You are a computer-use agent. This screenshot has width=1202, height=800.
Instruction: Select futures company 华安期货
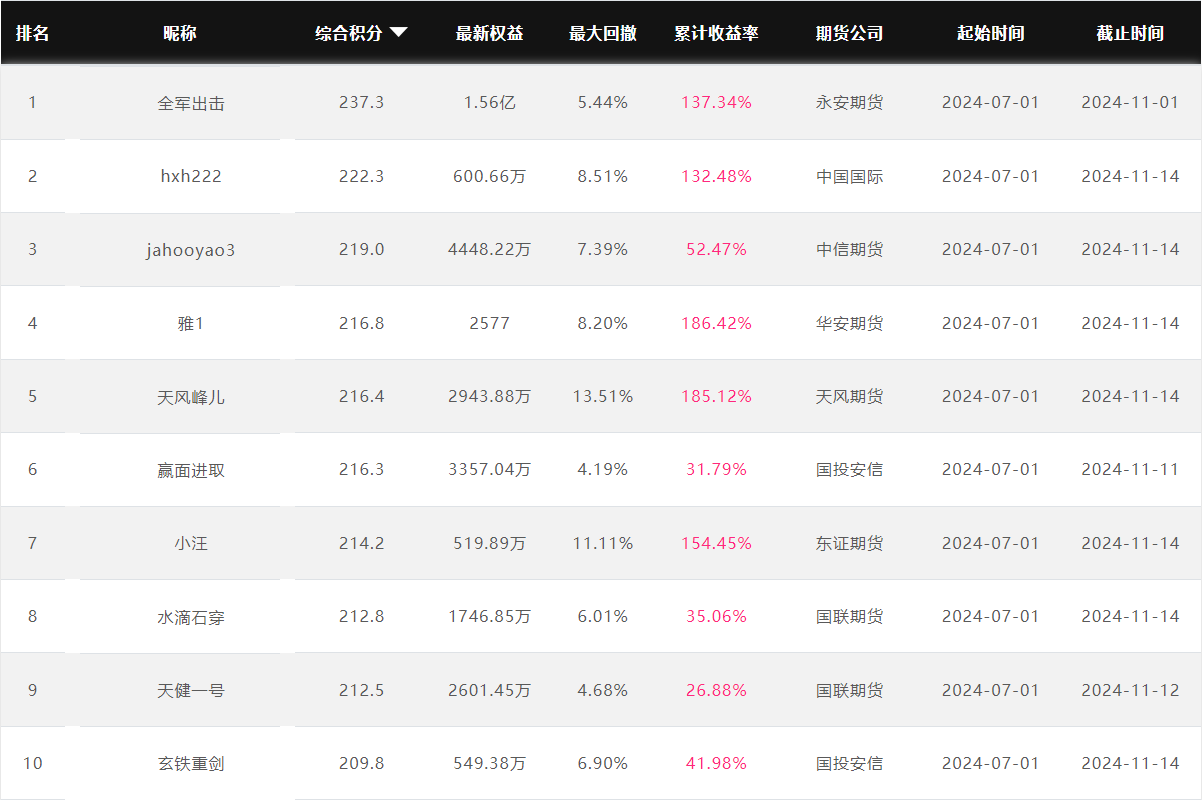point(850,323)
